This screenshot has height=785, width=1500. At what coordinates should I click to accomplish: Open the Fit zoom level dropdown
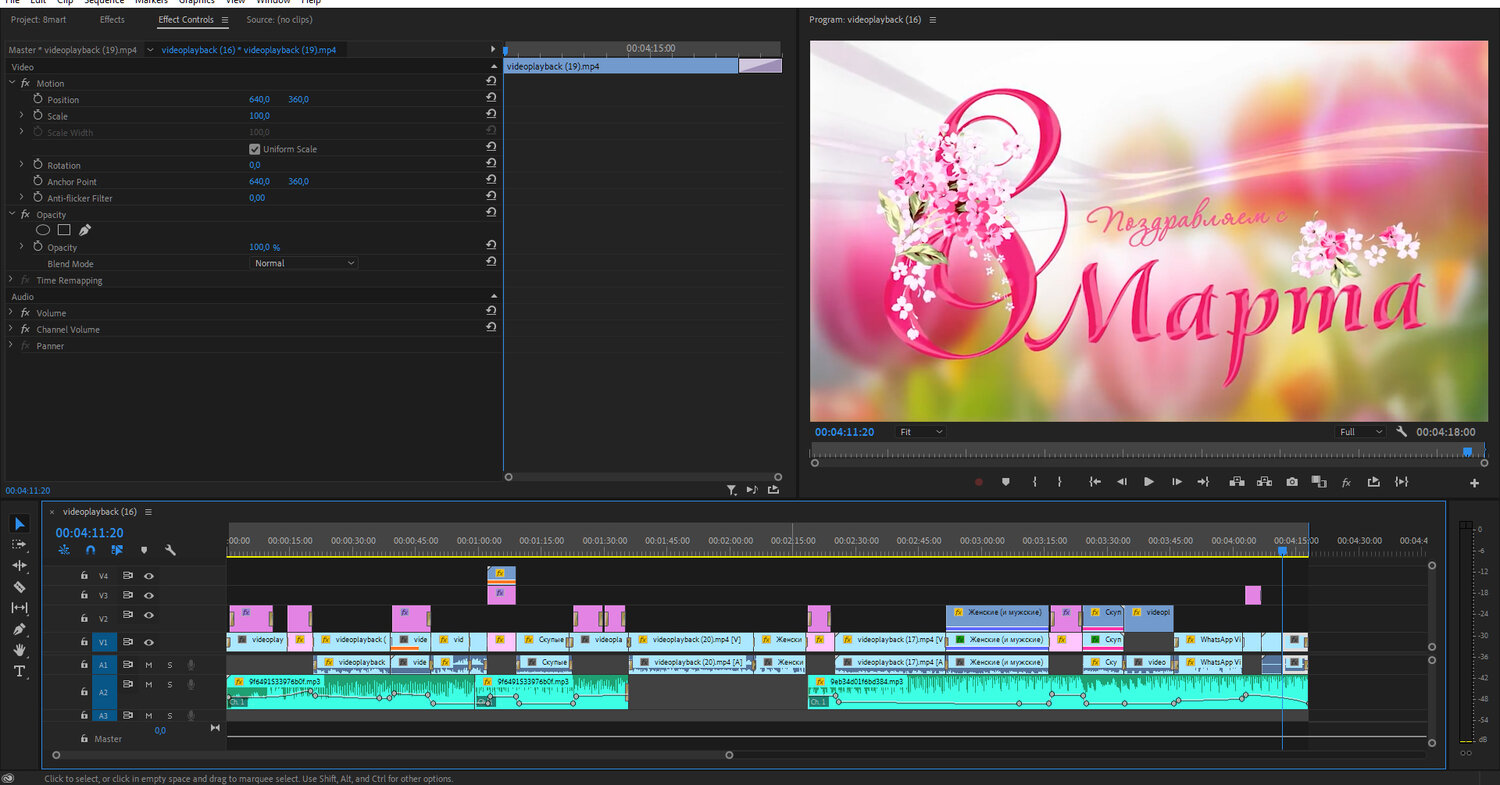920,432
